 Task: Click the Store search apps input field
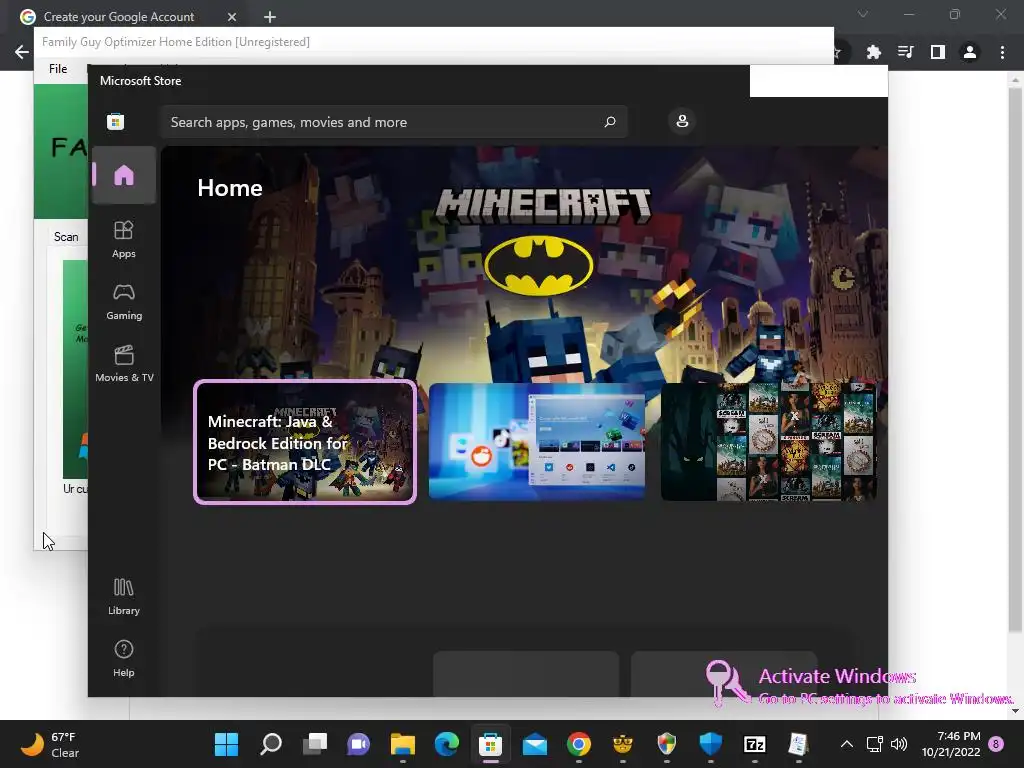(x=394, y=122)
